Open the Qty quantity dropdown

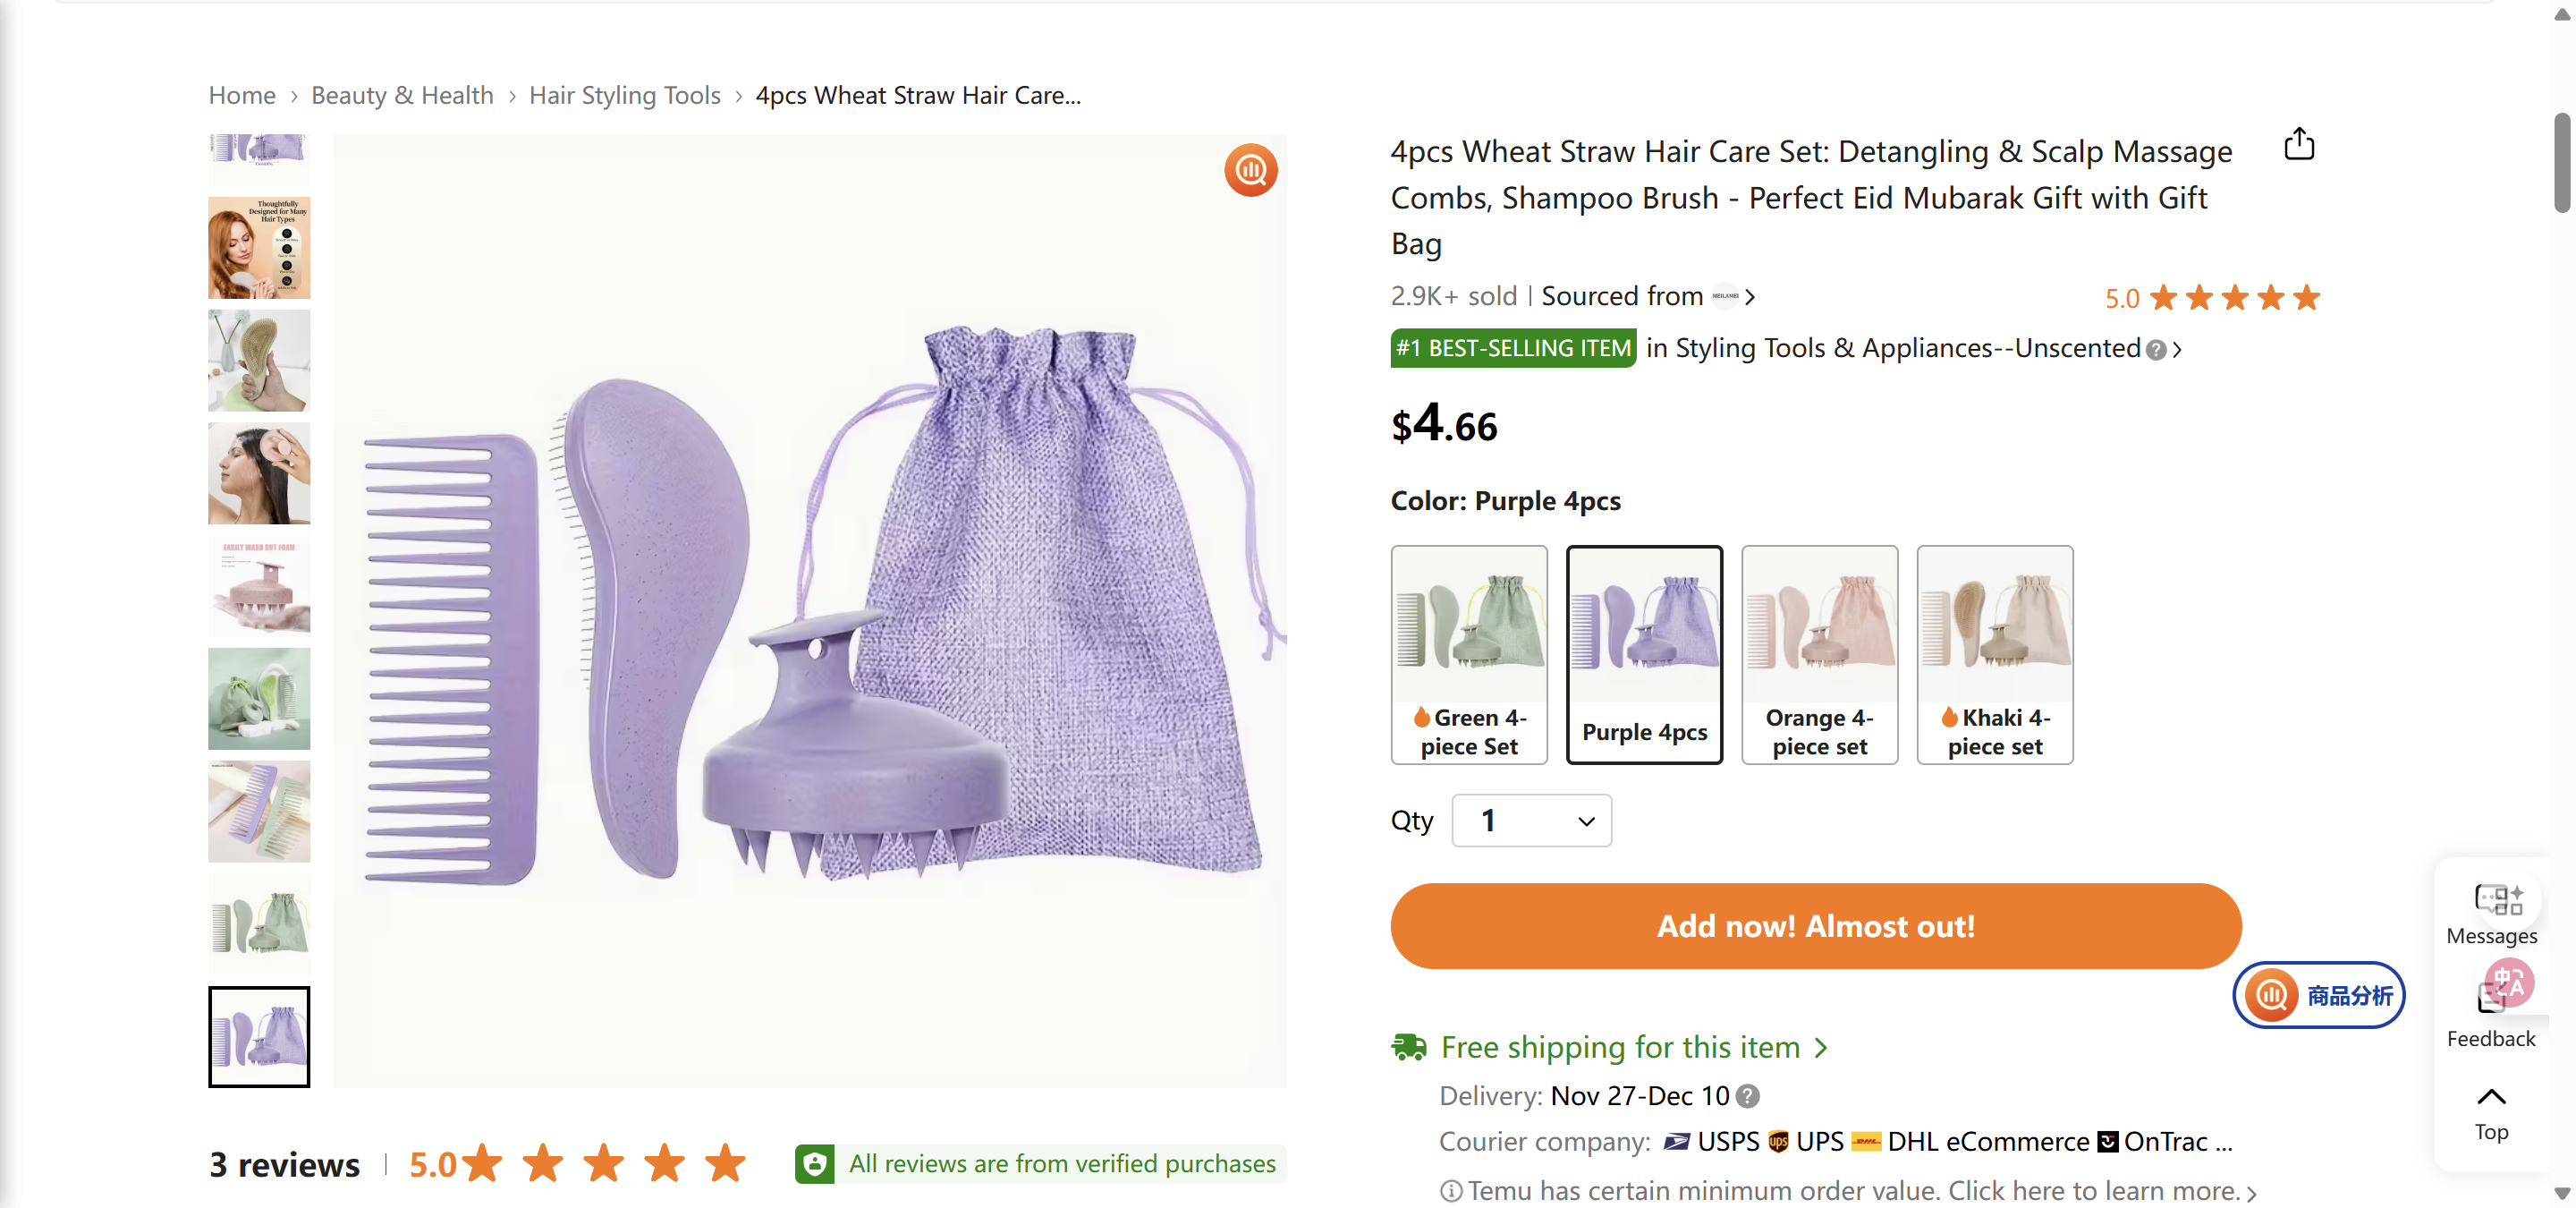tap(1530, 821)
